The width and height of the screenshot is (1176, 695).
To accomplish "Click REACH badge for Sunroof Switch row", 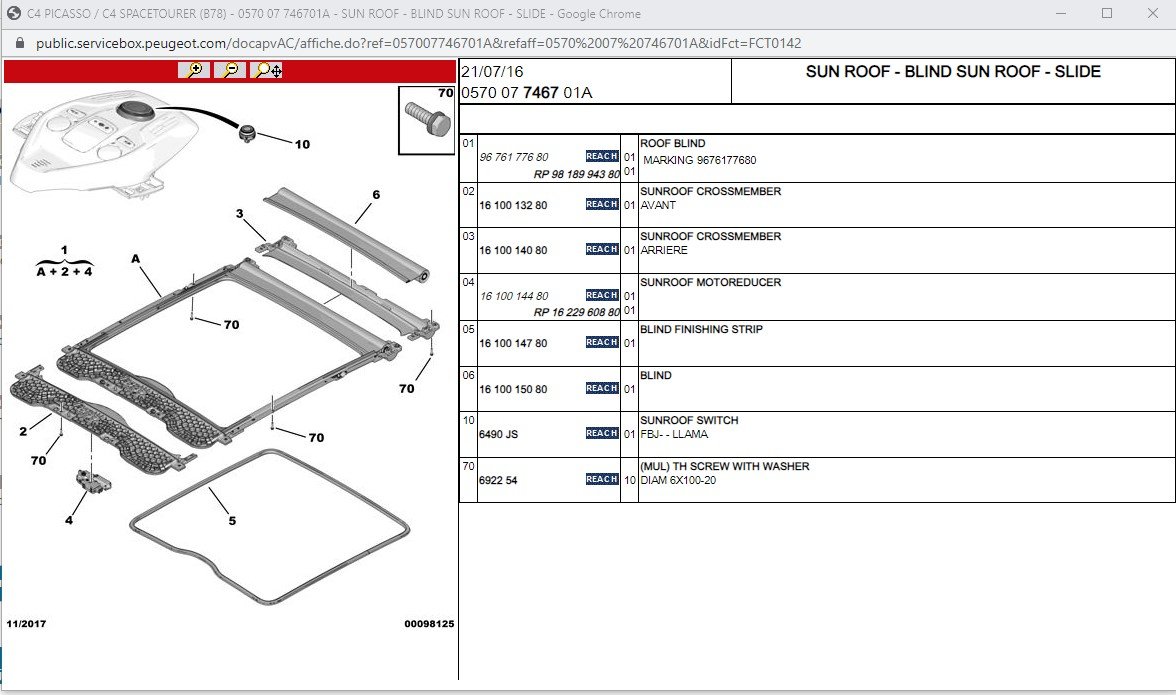I will [602, 433].
